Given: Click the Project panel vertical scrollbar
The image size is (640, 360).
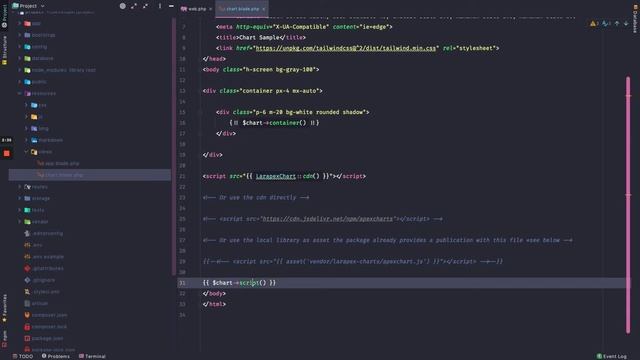Looking at the screenshot, I should point(174,147).
